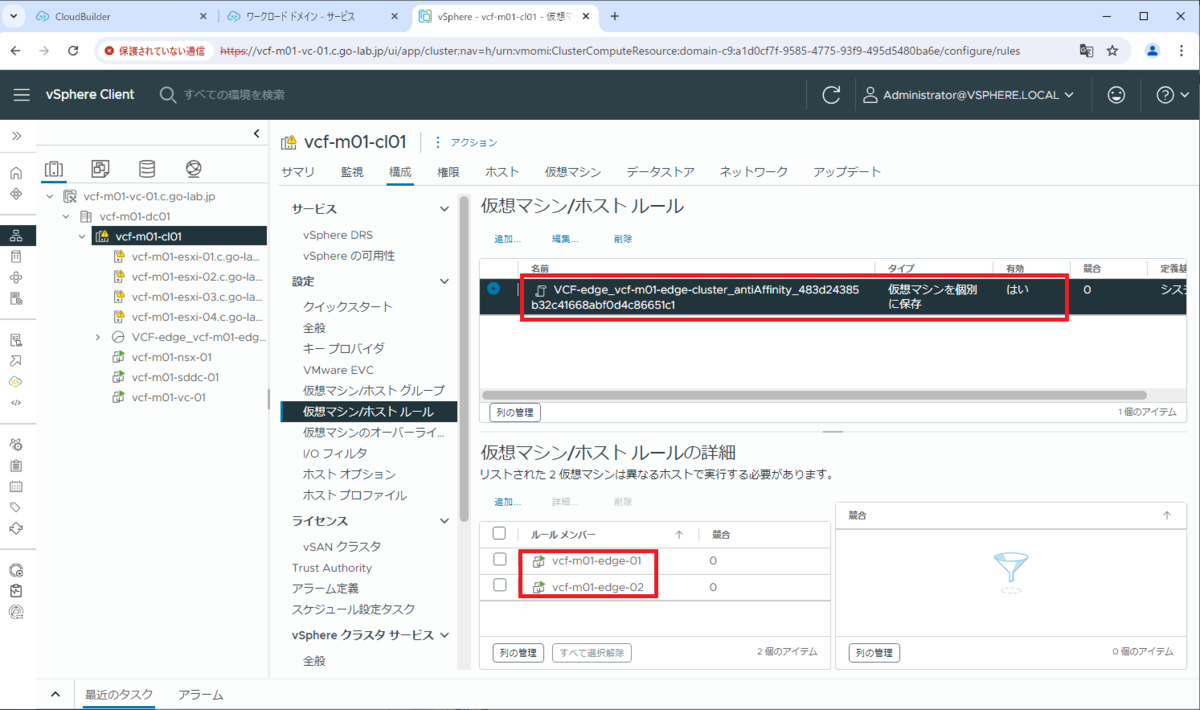Image resolution: width=1200 pixels, height=710 pixels.
Task: Click 追加 in rule details section
Action: coord(508,502)
